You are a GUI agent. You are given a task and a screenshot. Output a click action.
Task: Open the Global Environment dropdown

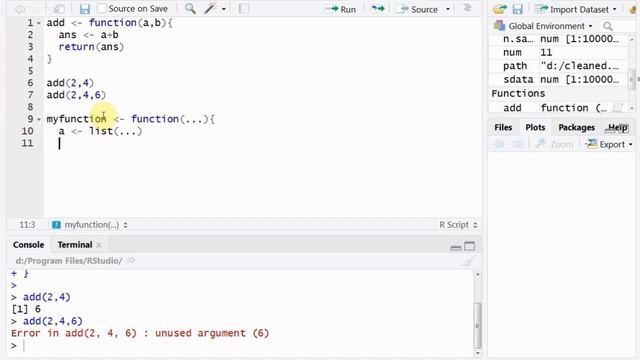pyautogui.click(x=543, y=26)
